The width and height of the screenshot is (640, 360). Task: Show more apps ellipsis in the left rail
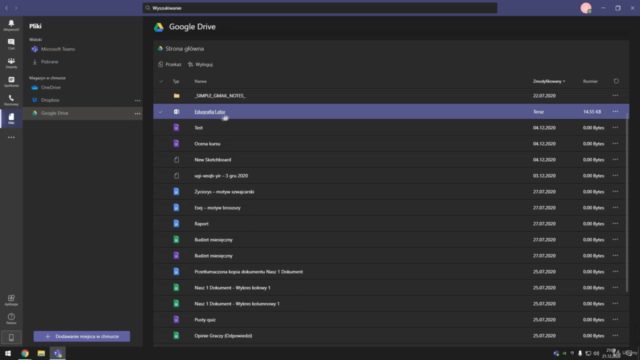(11, 138)
